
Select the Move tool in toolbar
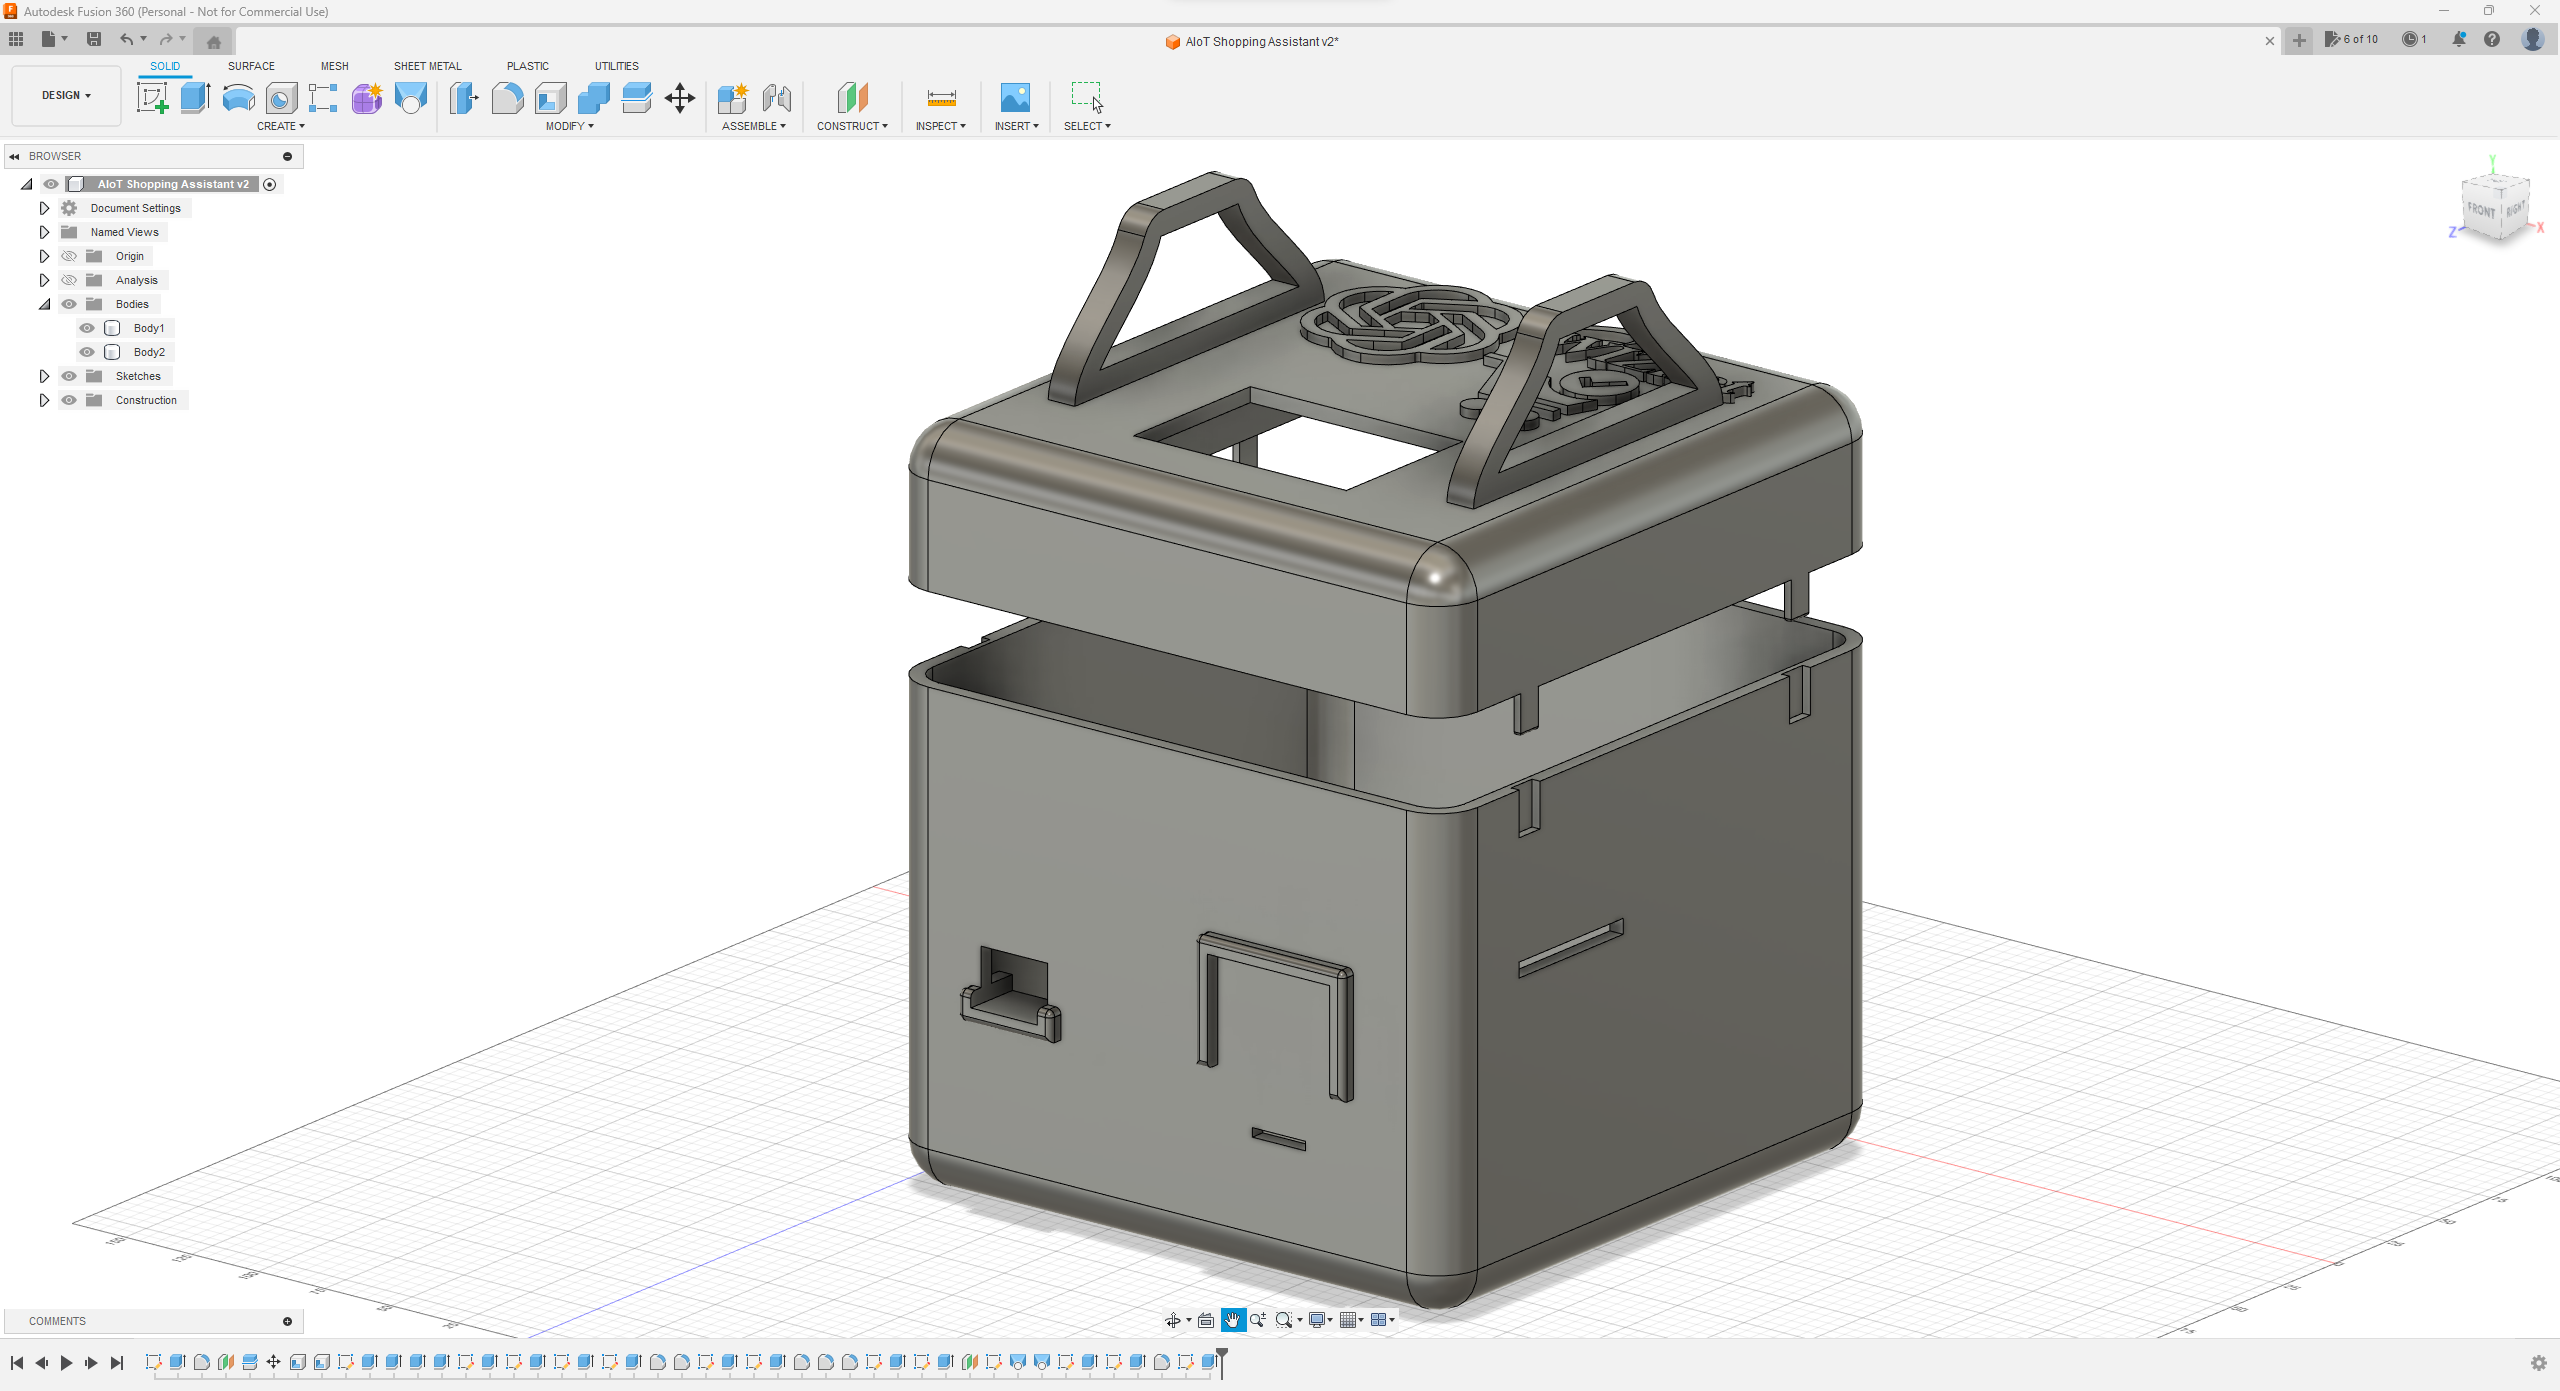[x=680, y=98]
